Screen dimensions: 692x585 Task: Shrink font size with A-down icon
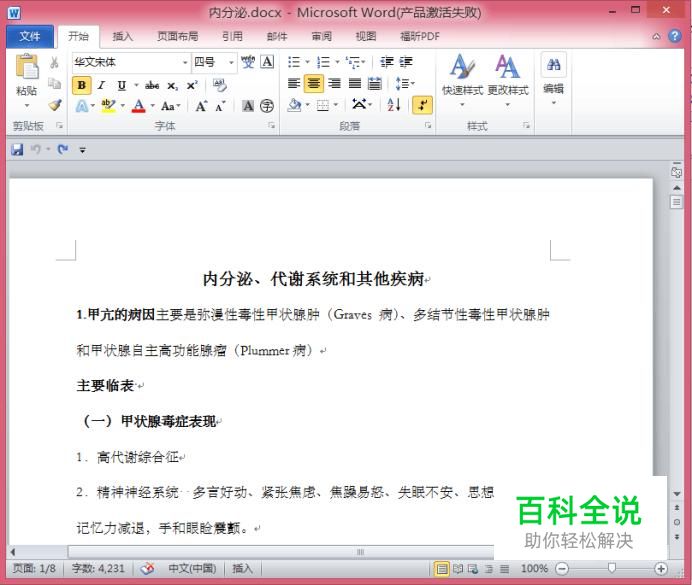point(220,106)
